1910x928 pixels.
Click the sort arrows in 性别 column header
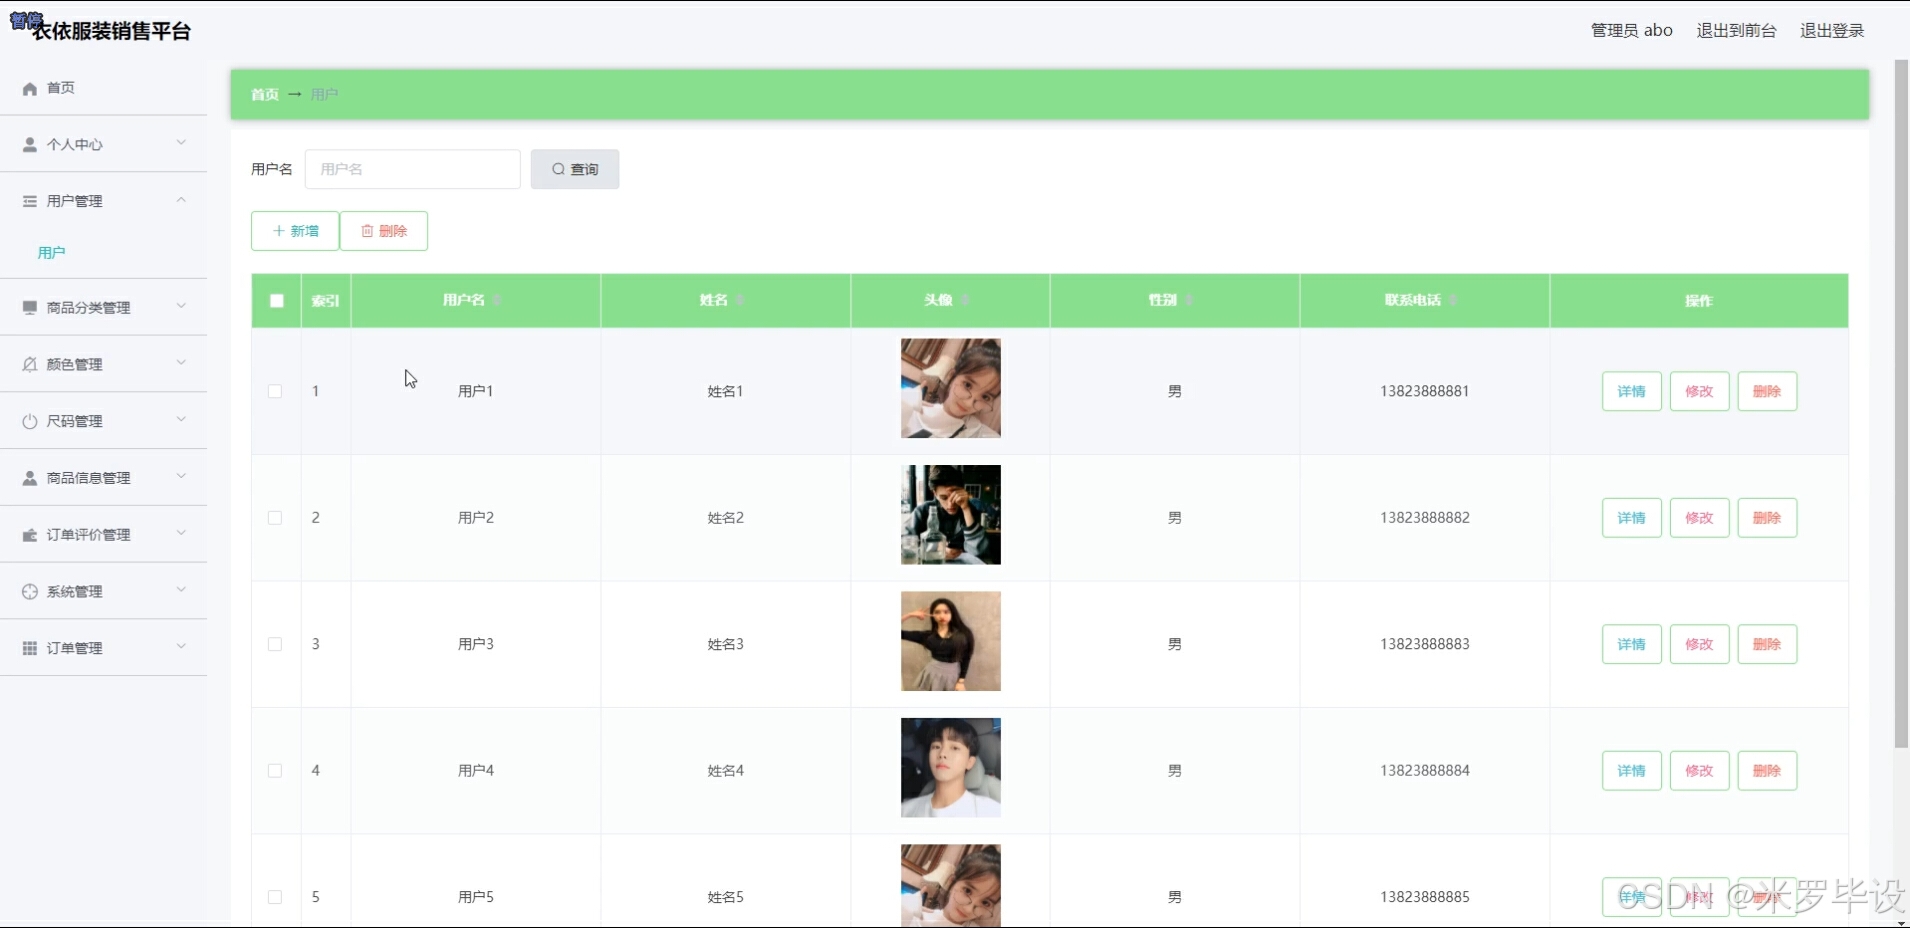[1189, 300]
